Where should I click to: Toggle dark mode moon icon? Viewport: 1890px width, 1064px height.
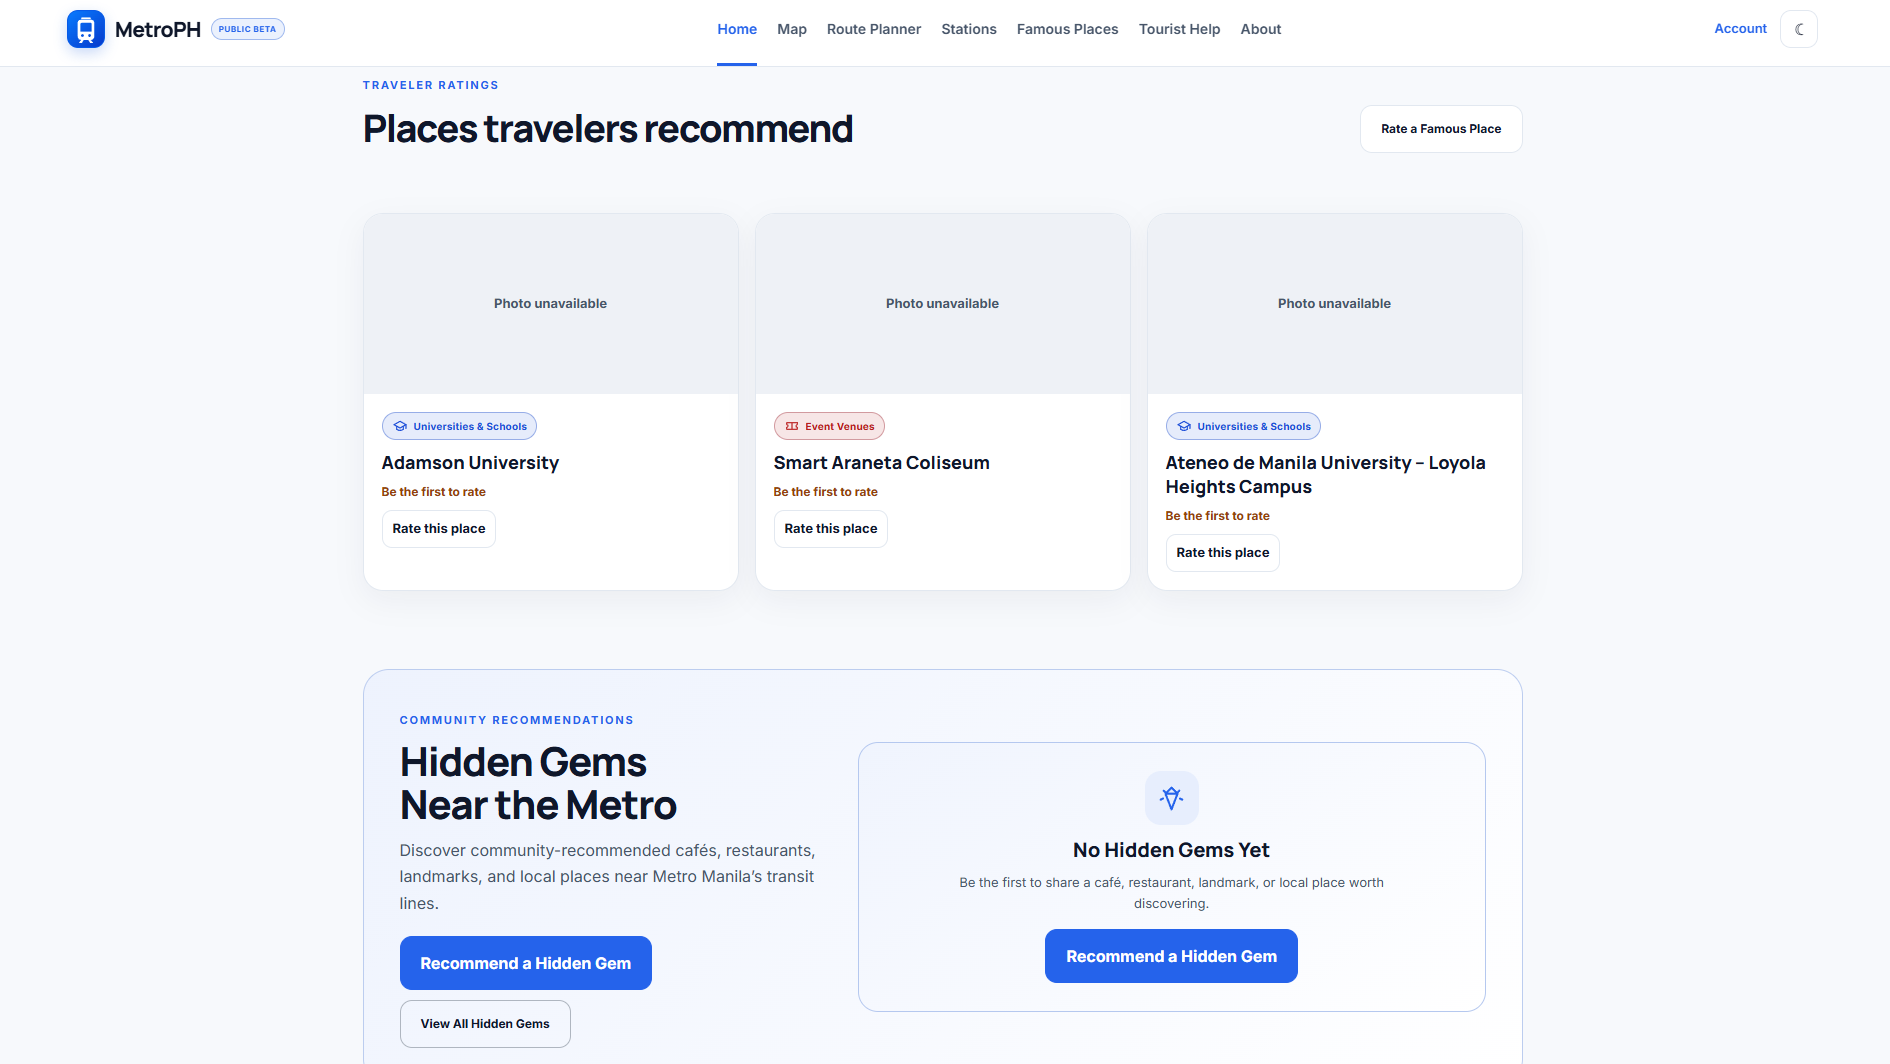pyautogui.click(x=1799, y=29)
